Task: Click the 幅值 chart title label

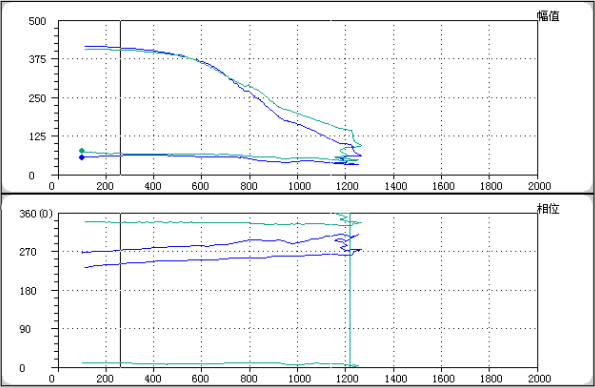Action: [548, 16]
